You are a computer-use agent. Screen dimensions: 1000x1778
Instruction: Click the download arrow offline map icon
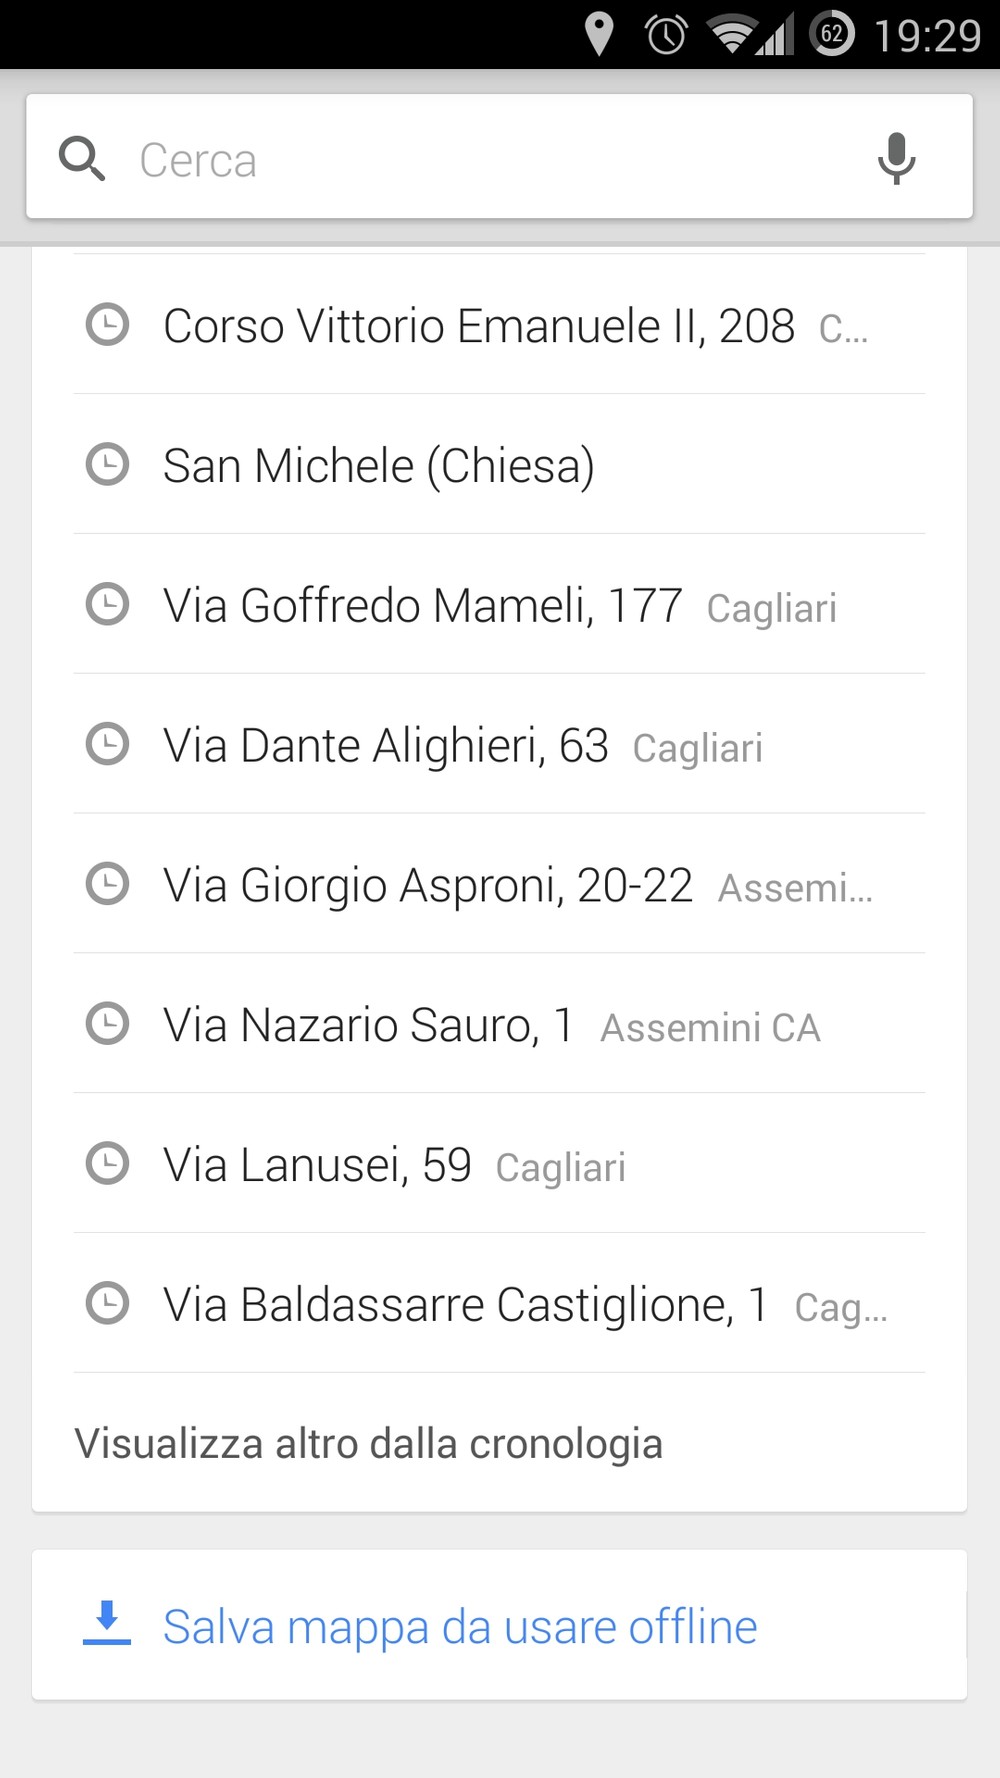pyautogui.click(x=107, y=1623)
